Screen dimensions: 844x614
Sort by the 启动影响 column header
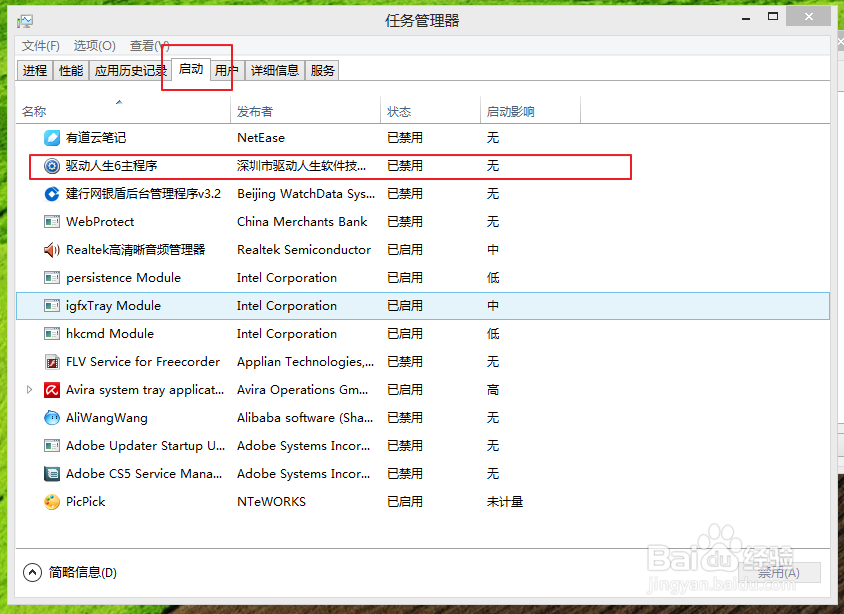point(530,111)
